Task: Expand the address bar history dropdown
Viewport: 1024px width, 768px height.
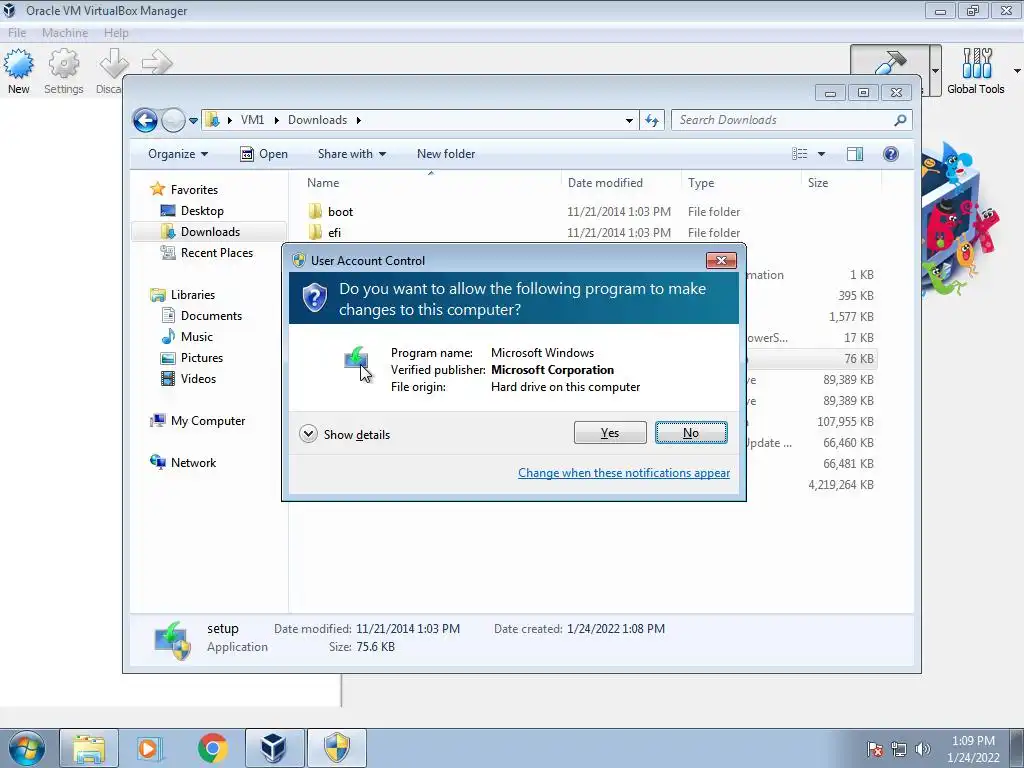Action: click(x=629, y=121)
